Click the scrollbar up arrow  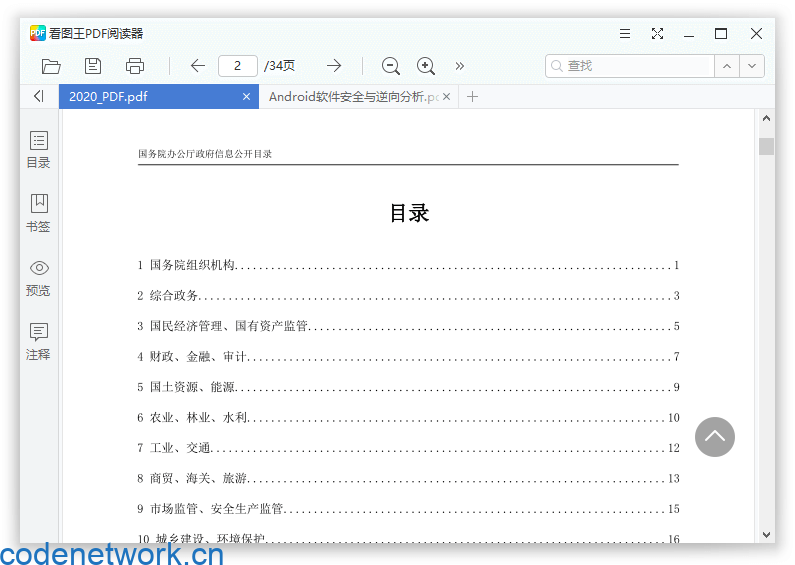click(766, 118)
